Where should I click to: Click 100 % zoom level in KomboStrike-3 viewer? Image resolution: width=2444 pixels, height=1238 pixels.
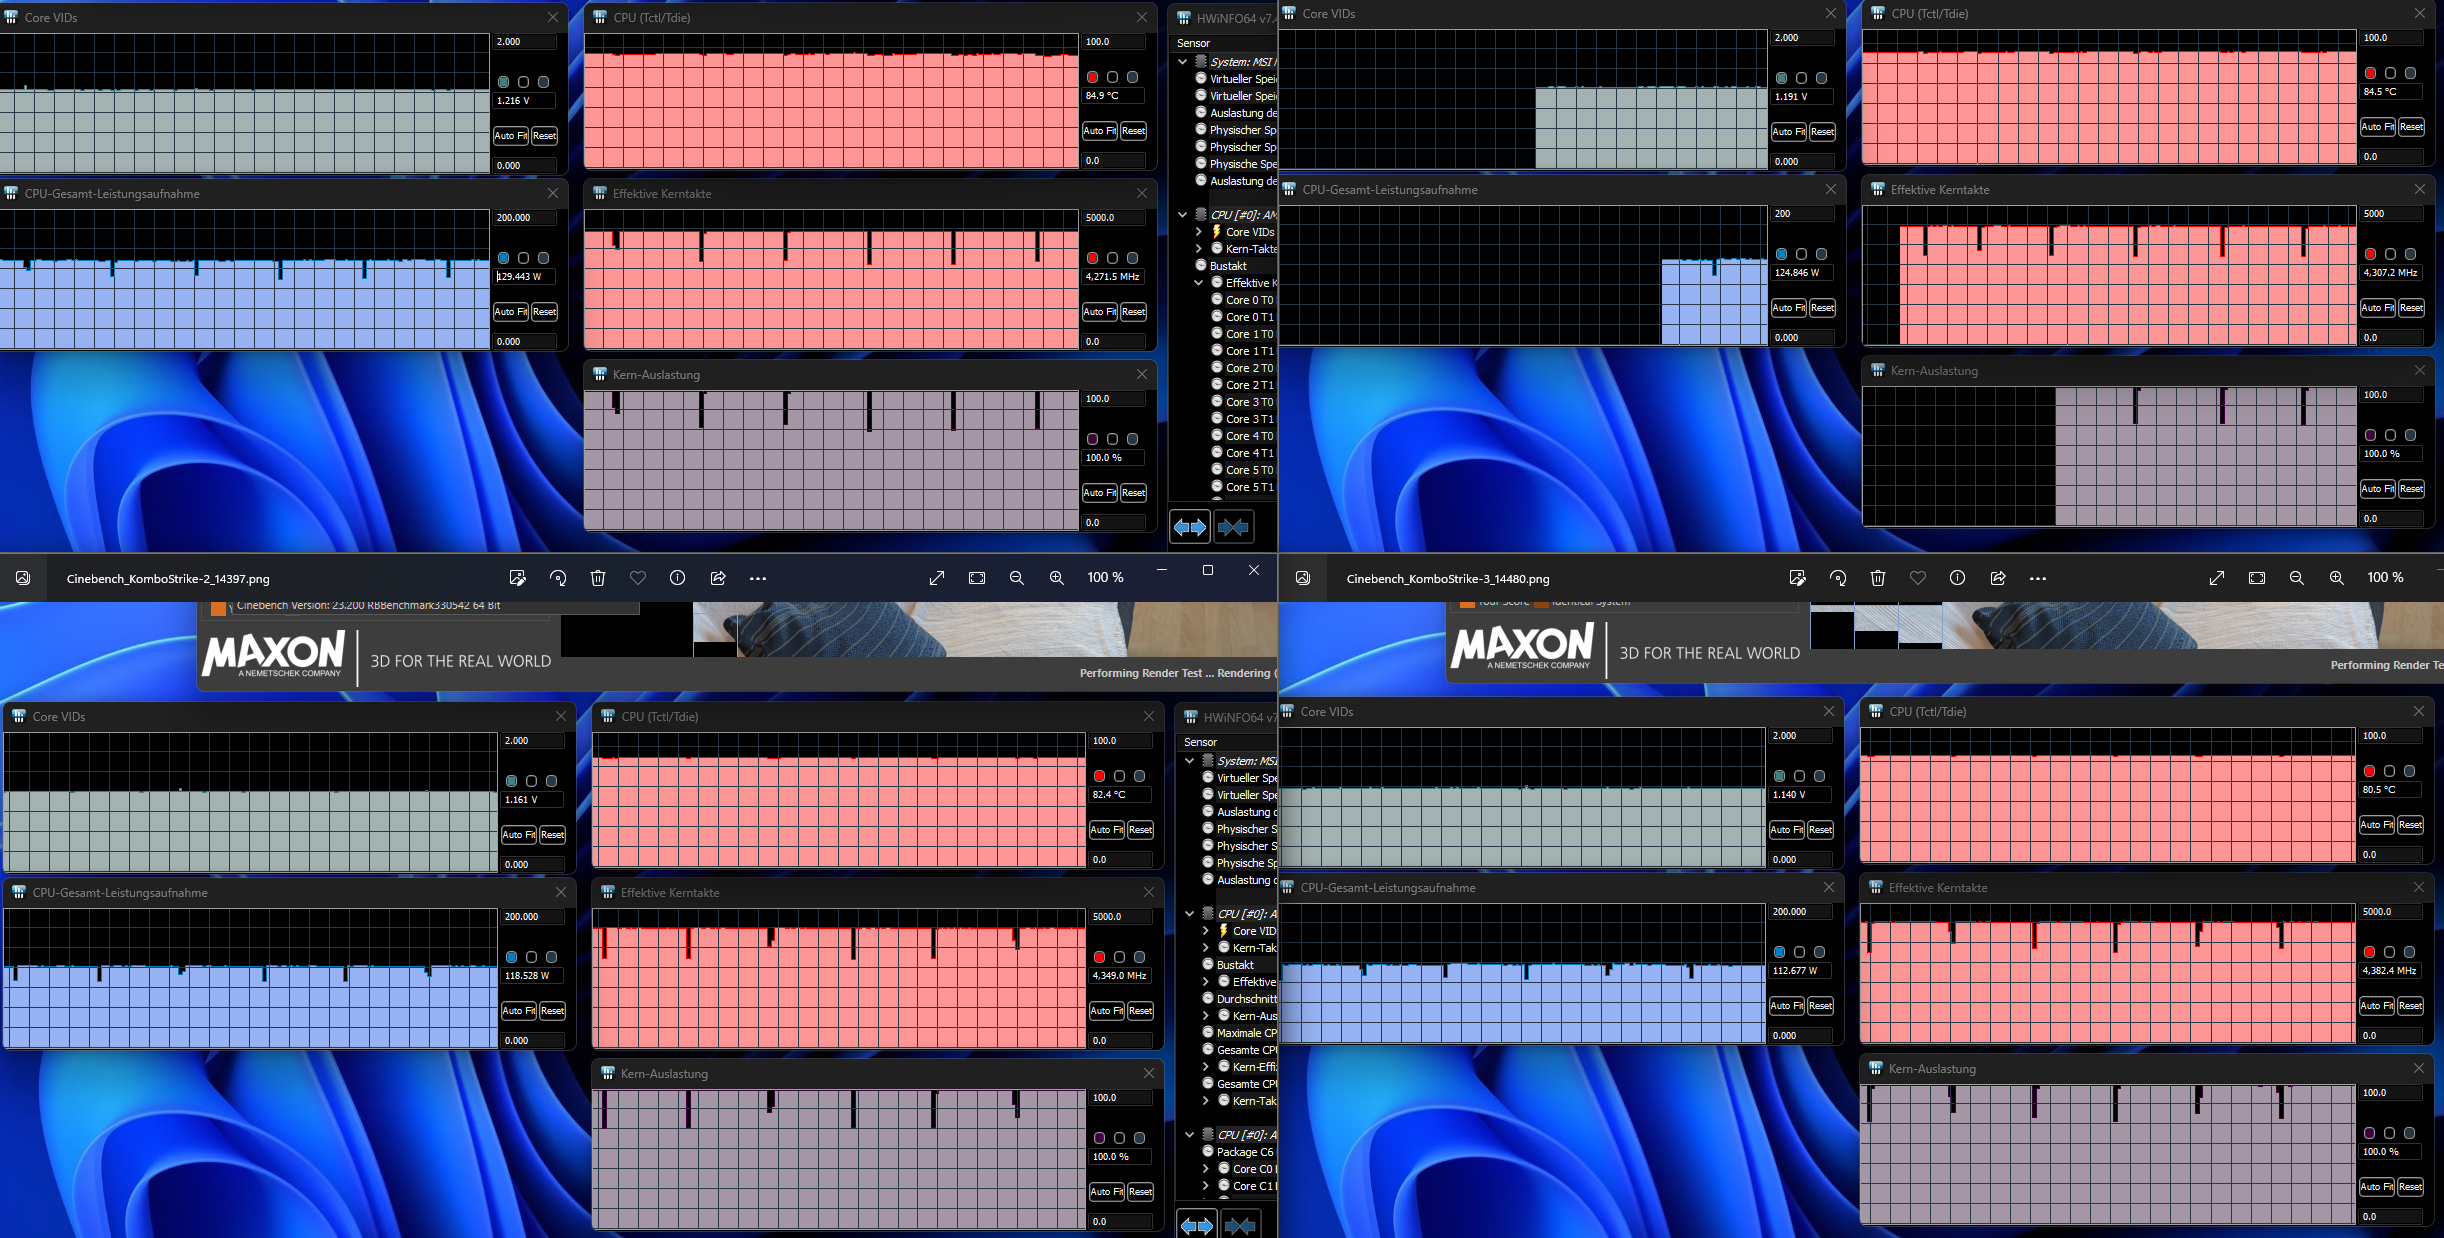[2385, 578]
